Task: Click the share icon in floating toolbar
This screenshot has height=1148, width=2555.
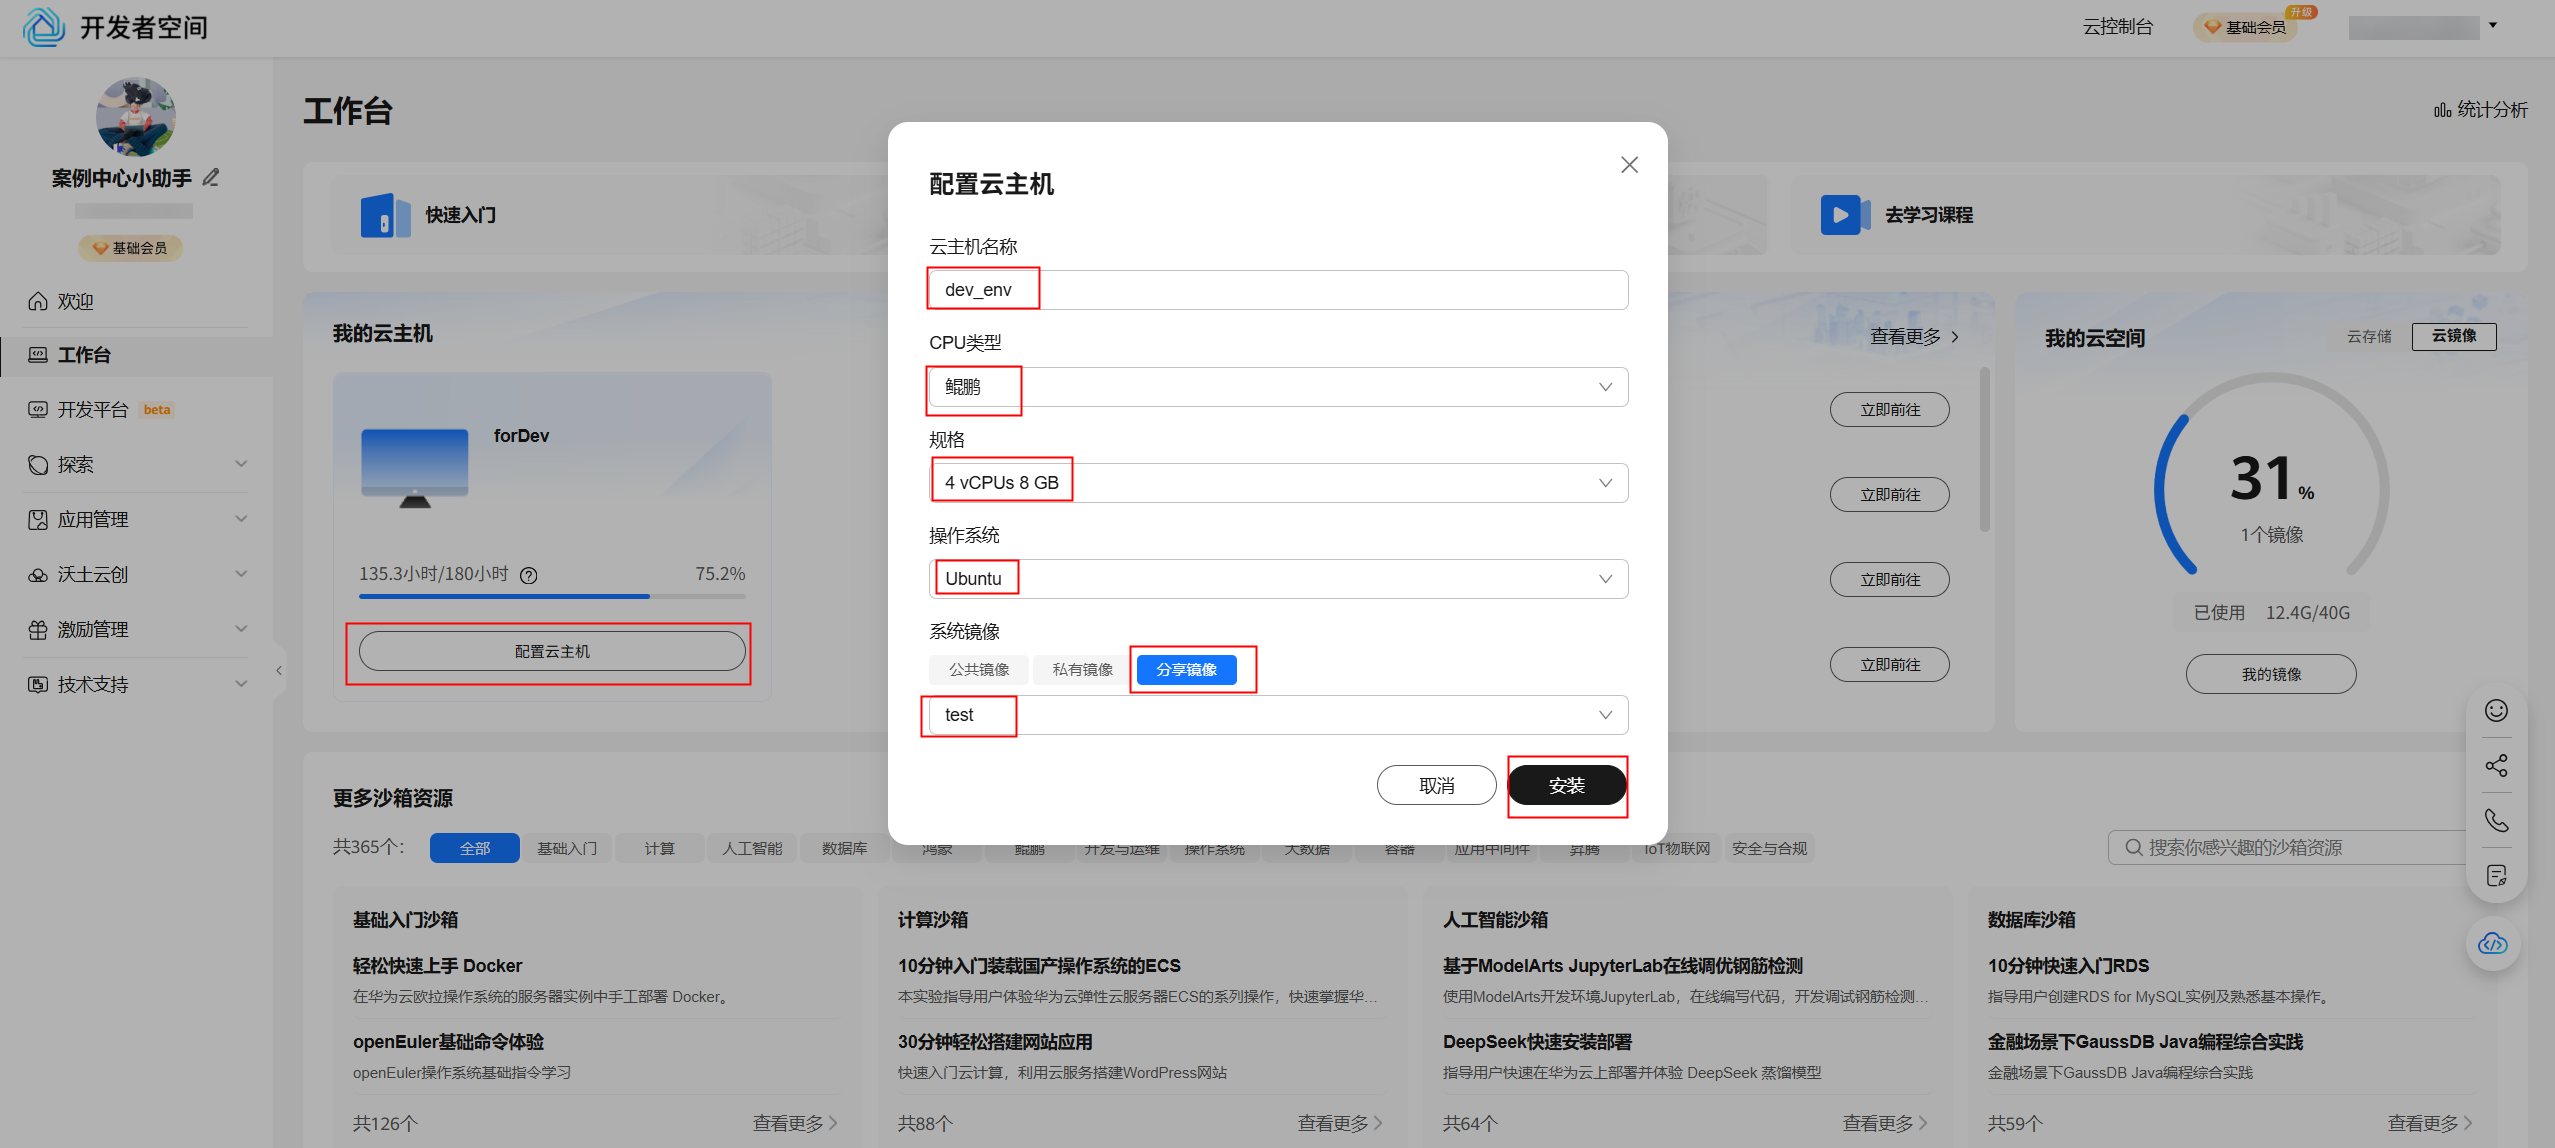Action: tap(2496, 766)
